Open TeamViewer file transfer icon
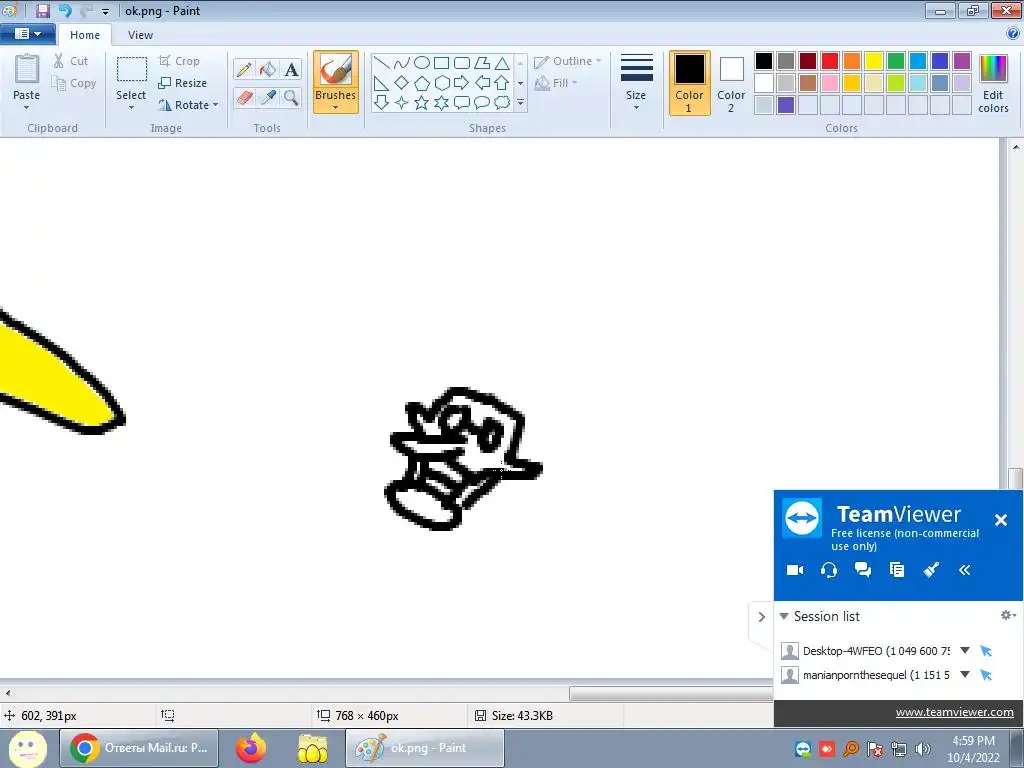 897,570
